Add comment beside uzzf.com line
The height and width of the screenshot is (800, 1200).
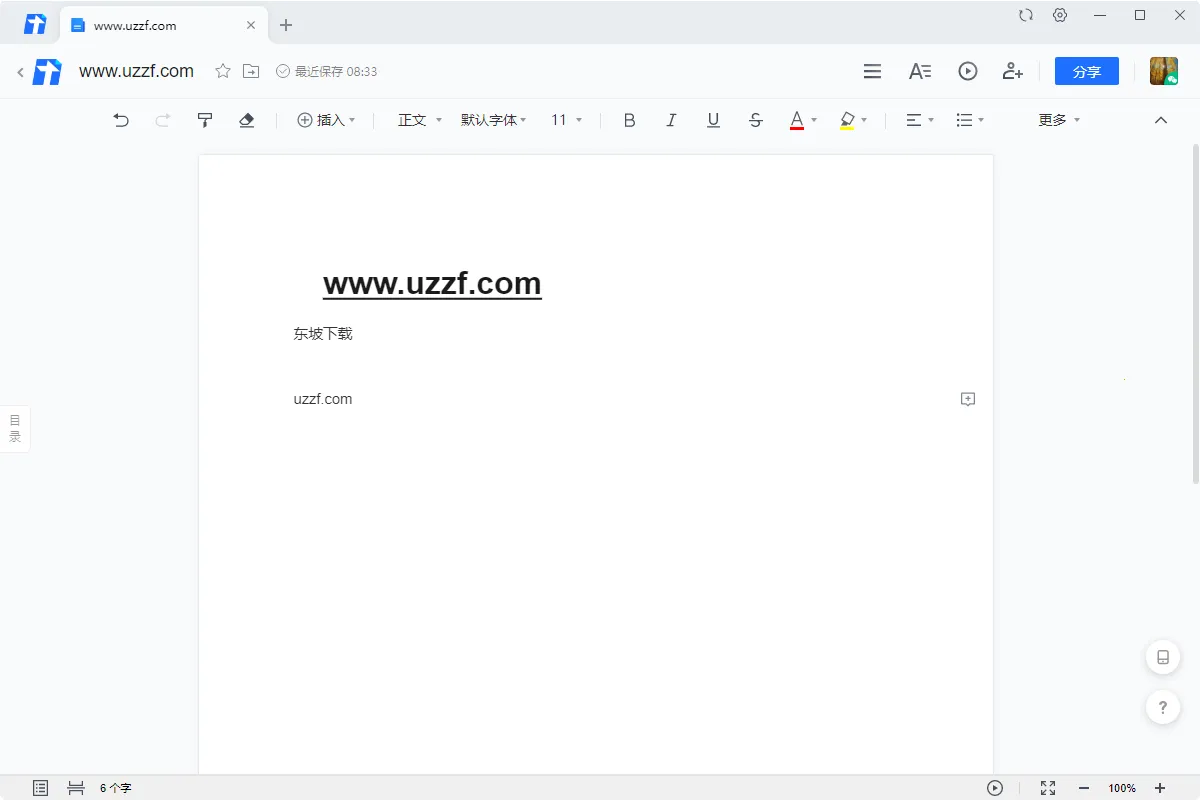point(967,399)
